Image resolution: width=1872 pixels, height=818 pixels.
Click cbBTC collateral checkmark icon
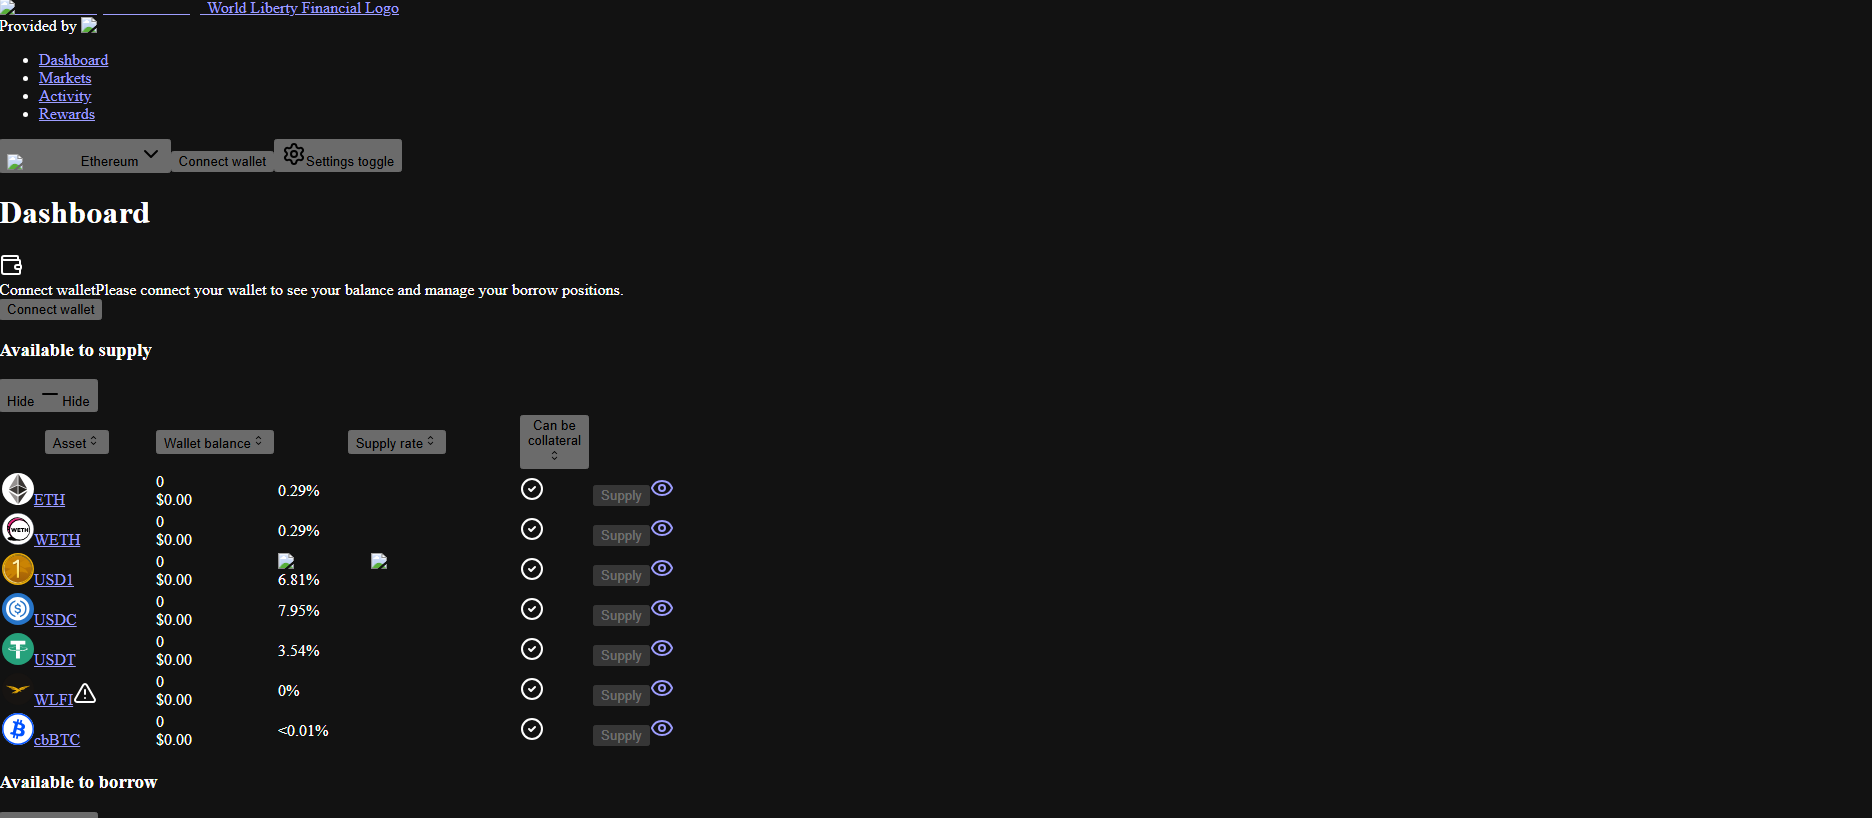(x=532, y=729)
